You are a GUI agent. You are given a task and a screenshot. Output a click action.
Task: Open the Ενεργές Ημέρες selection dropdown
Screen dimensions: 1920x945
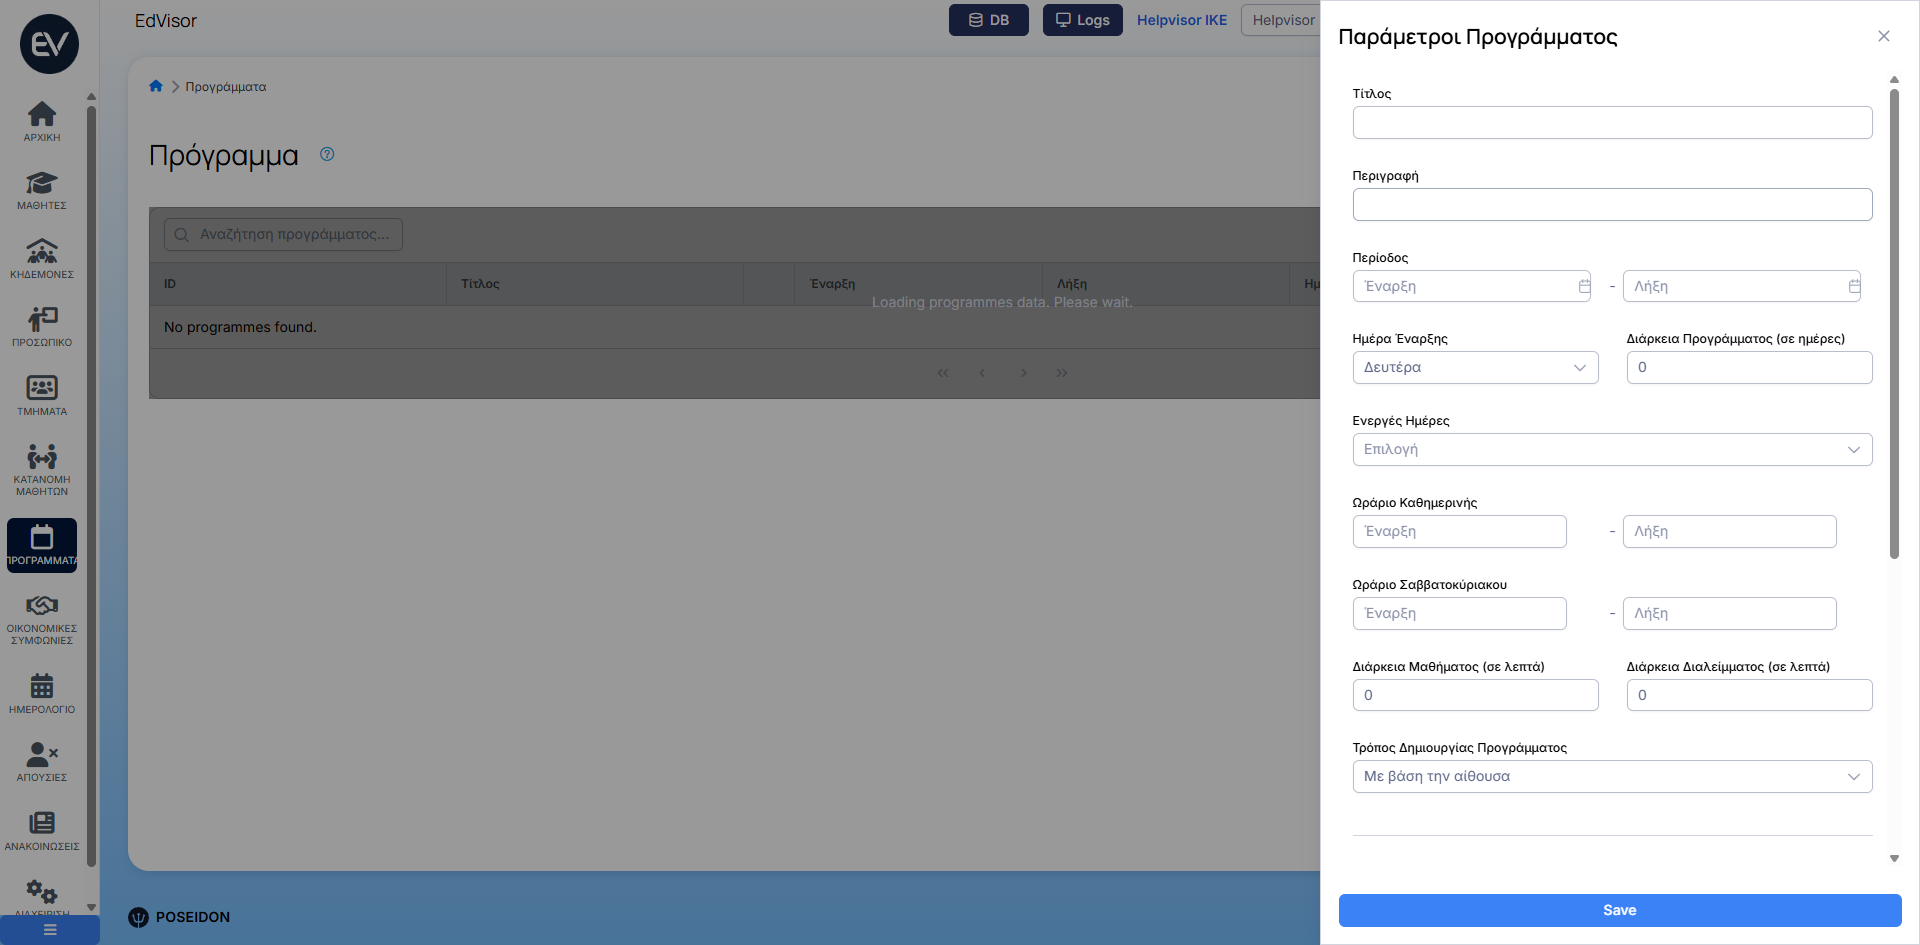(x=1611, y=449)
